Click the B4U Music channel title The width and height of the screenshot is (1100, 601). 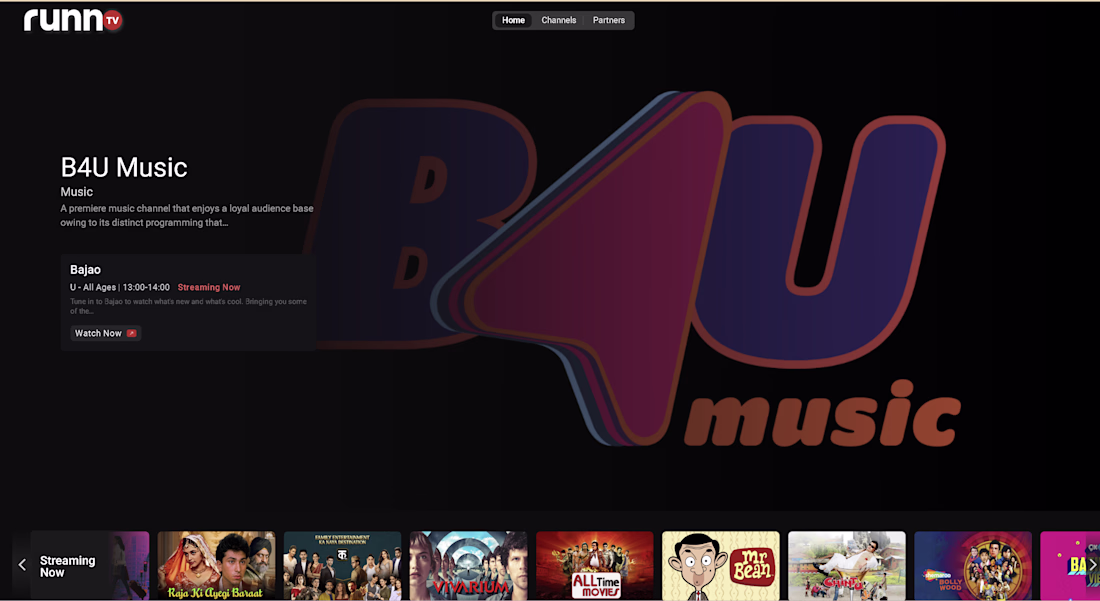124,167
